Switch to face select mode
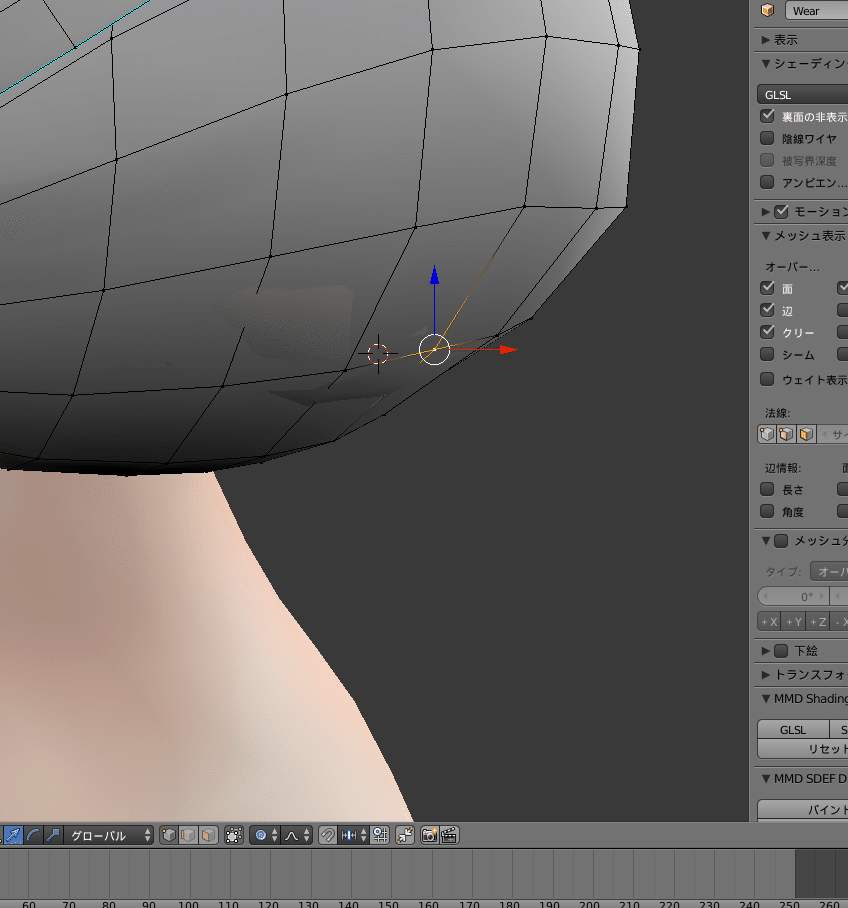 click(208, 835)
